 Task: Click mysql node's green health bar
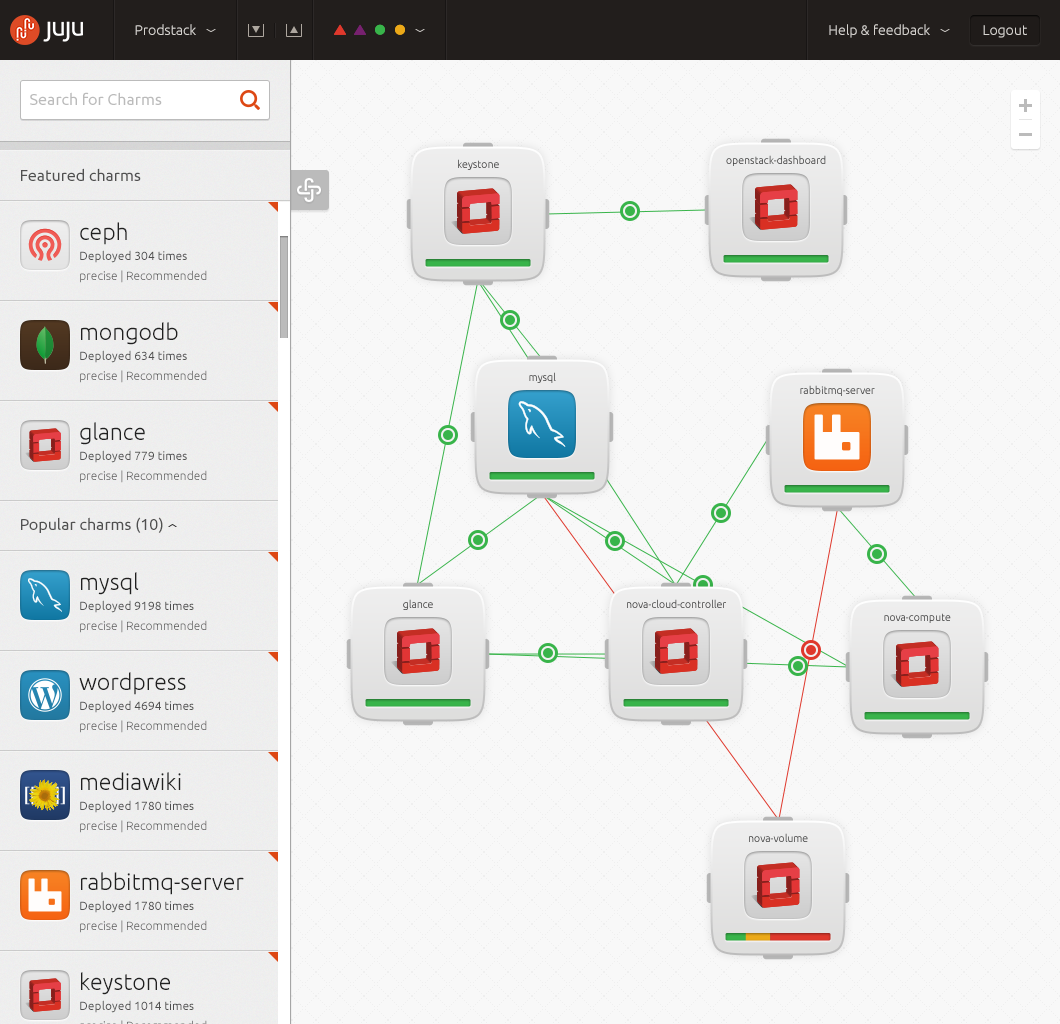pyautogui.click(x=541, y=476)
